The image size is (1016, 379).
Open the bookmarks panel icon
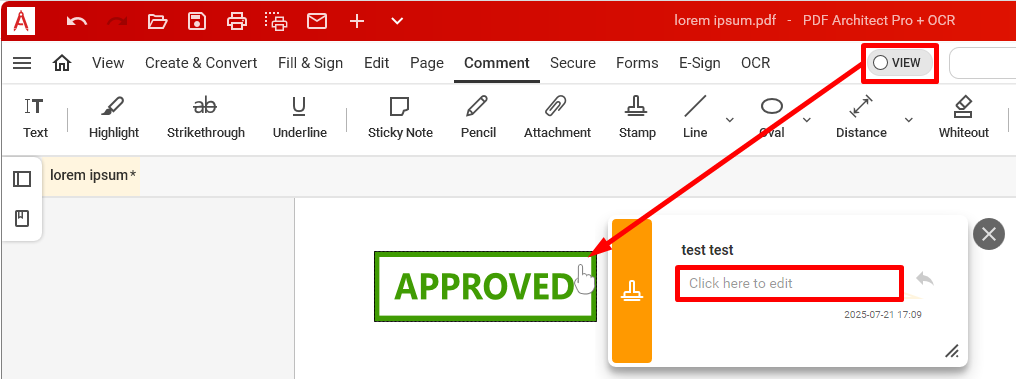click(x=22, y=218)
